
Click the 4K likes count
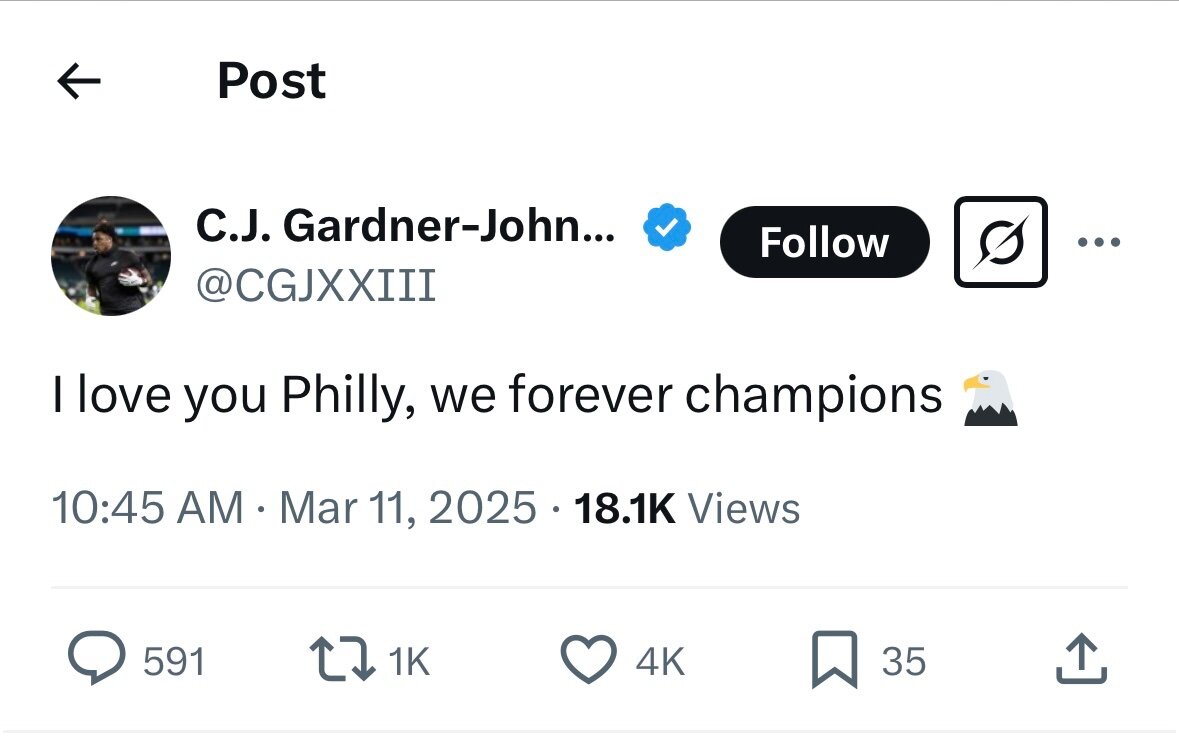tap(661, 661)
